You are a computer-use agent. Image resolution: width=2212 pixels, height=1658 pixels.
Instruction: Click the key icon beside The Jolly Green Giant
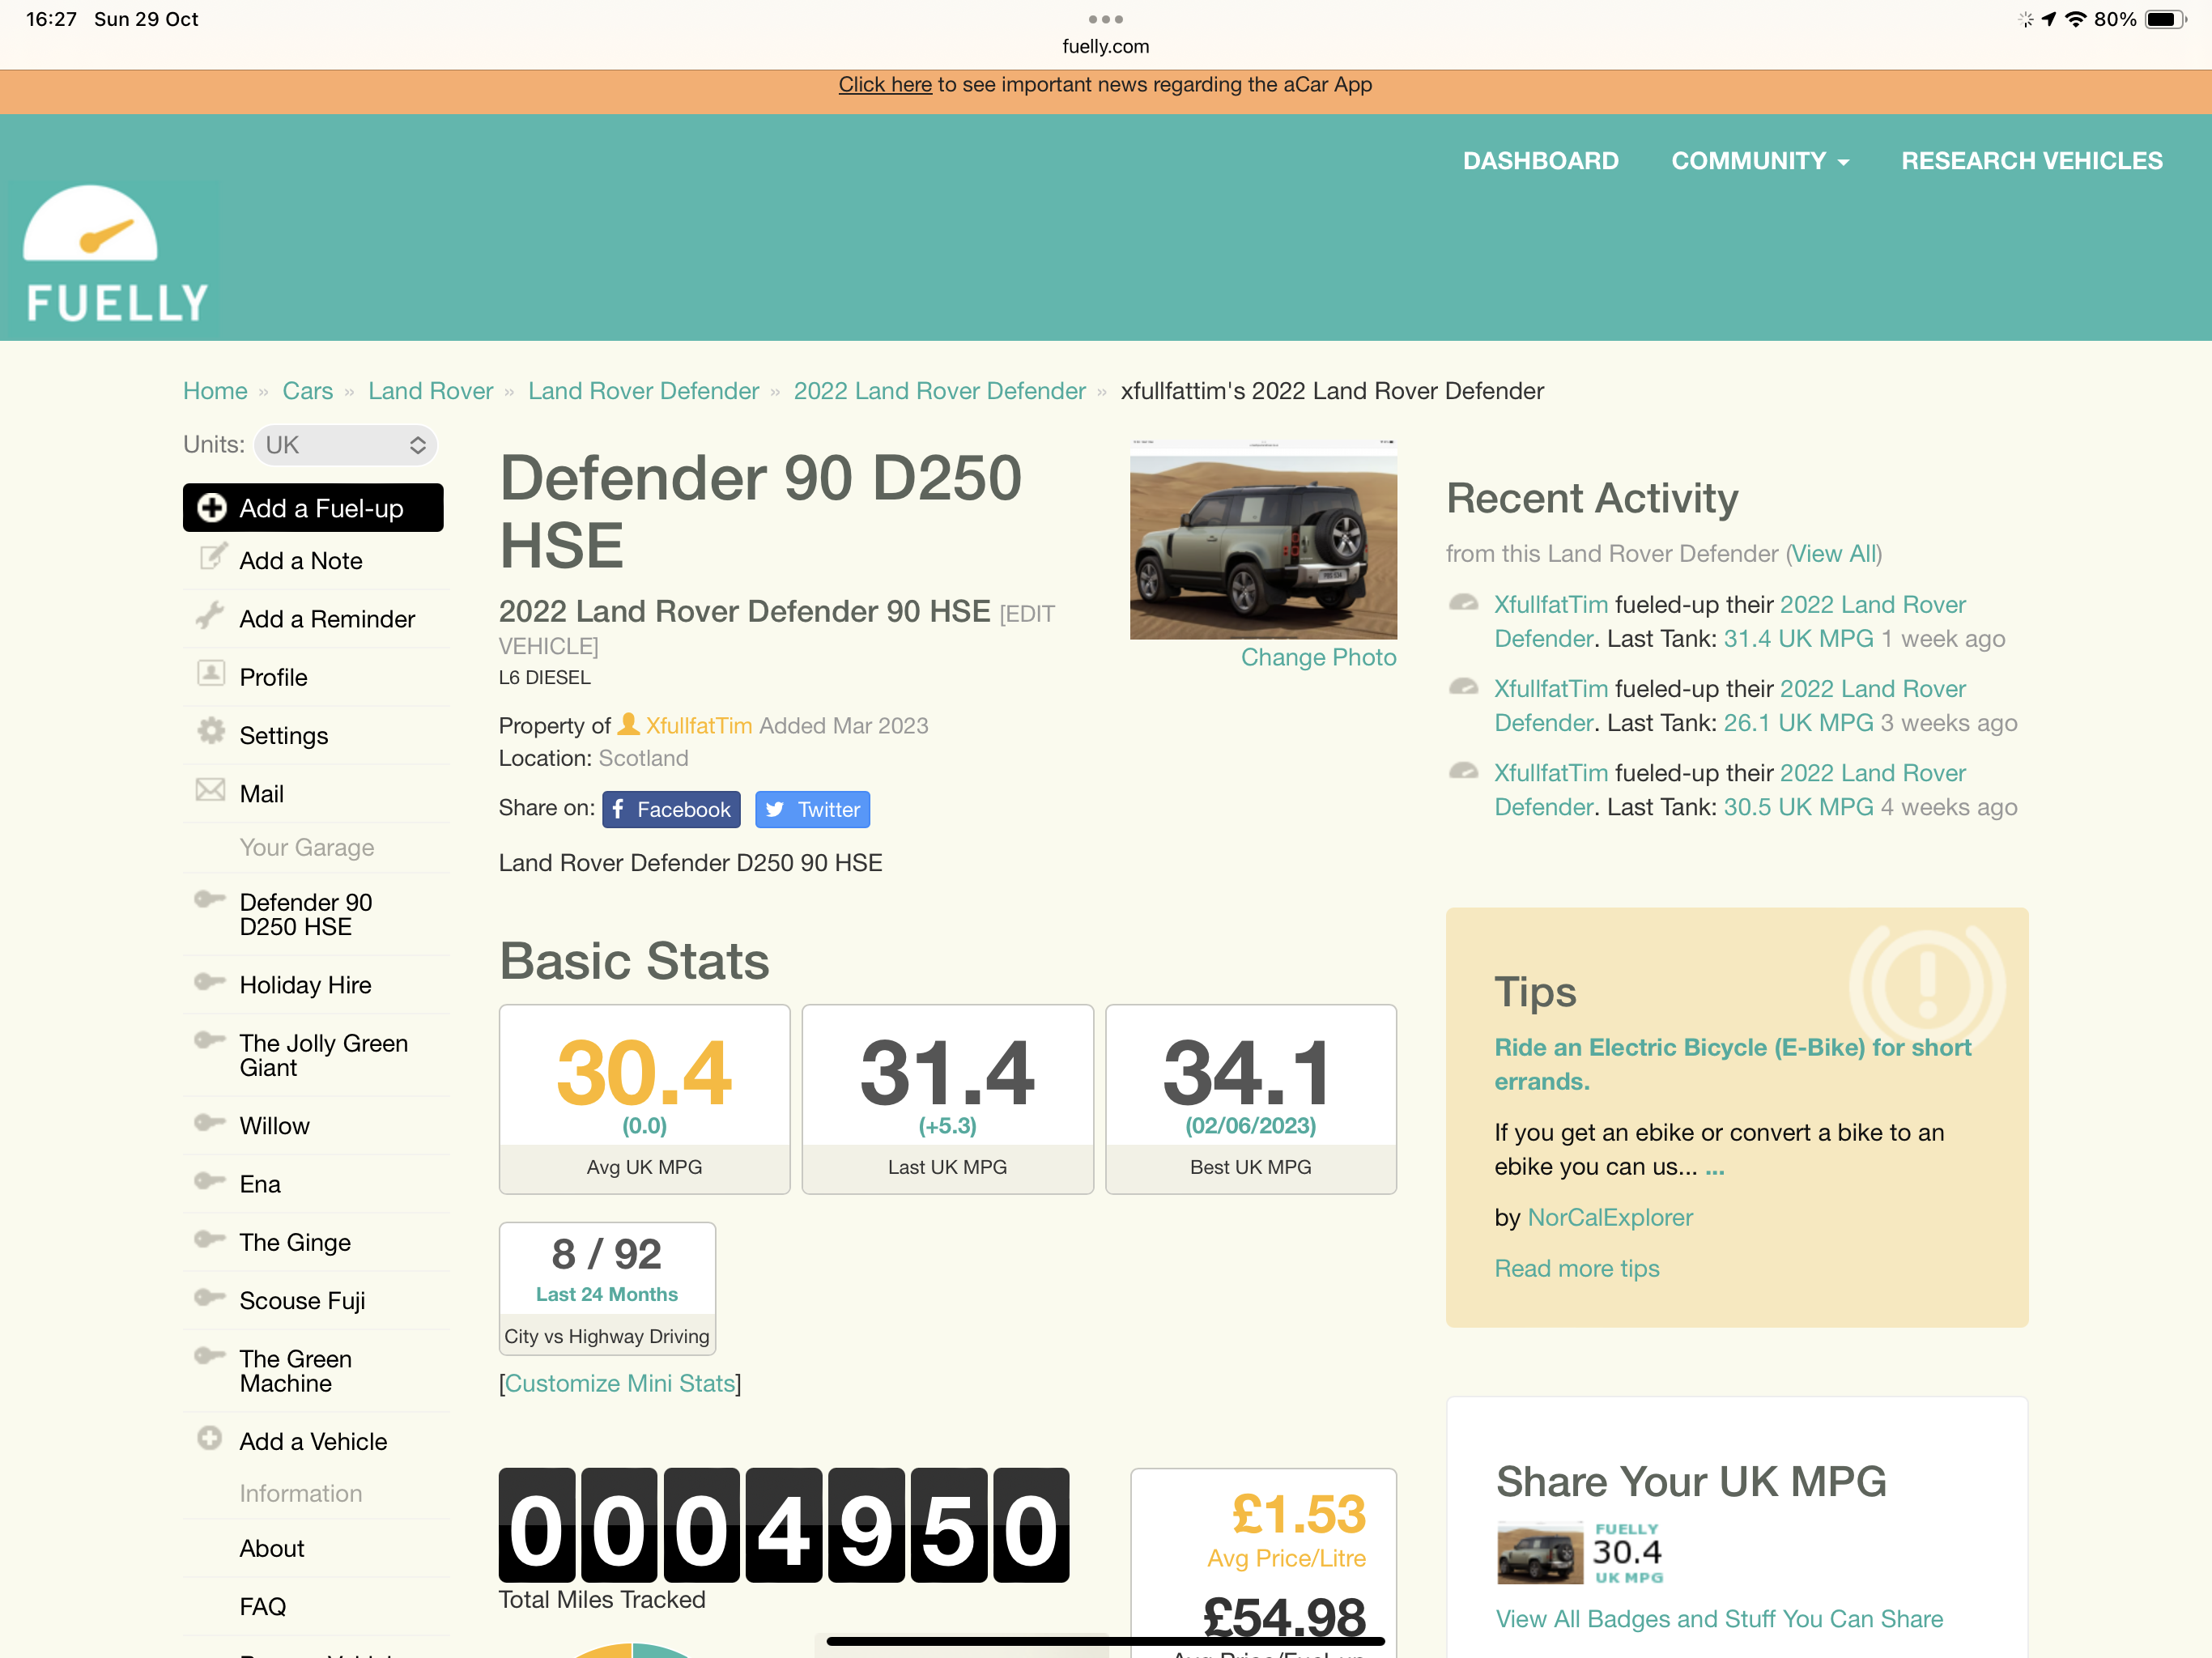click(209, 1040)
